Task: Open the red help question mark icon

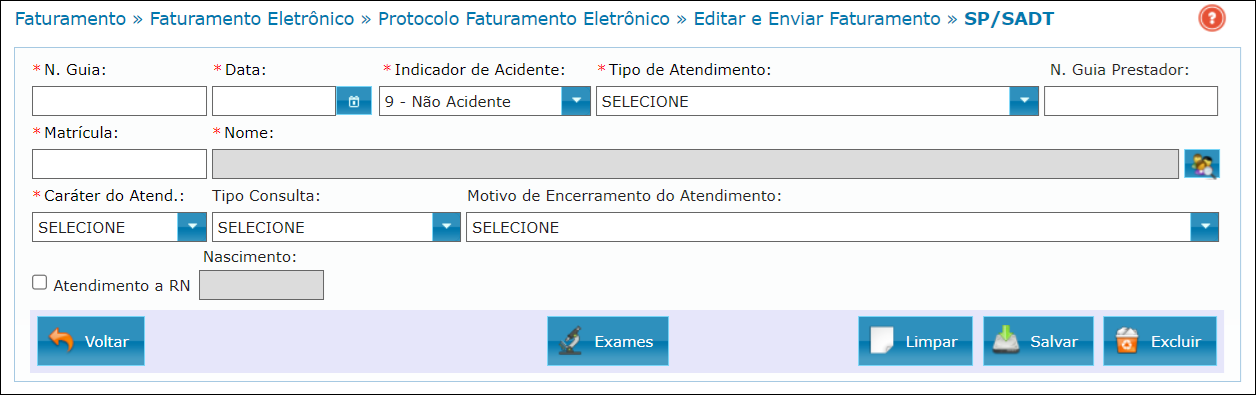Action: (1211, 18)
